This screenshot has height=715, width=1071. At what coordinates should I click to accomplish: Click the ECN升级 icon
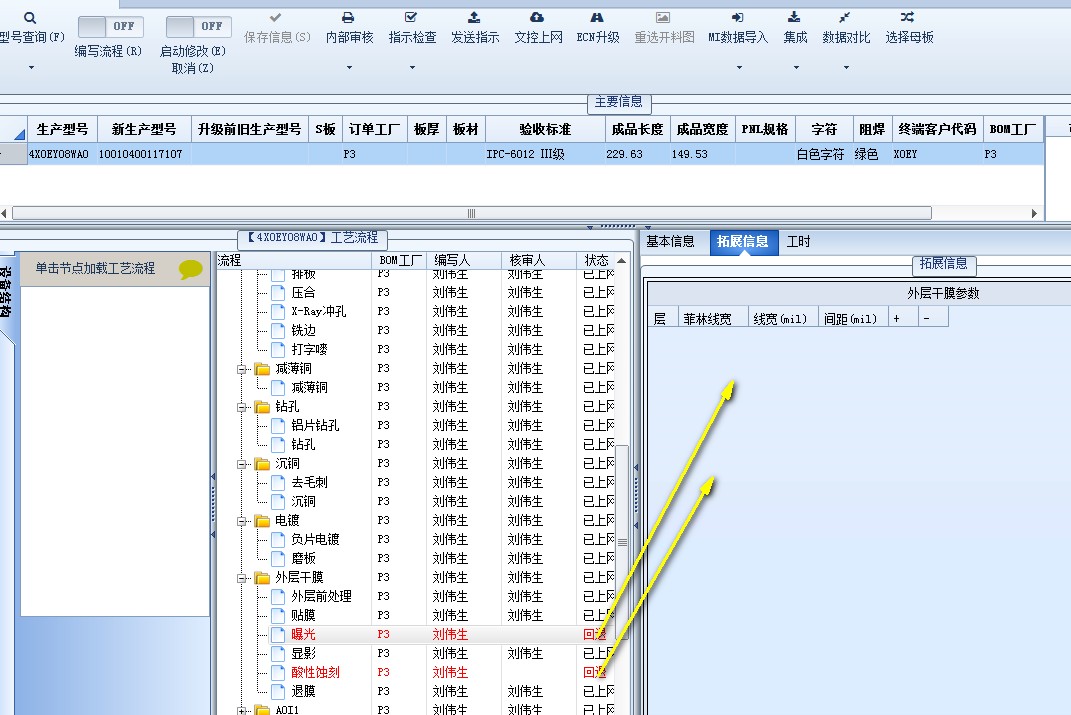[597, 18]
